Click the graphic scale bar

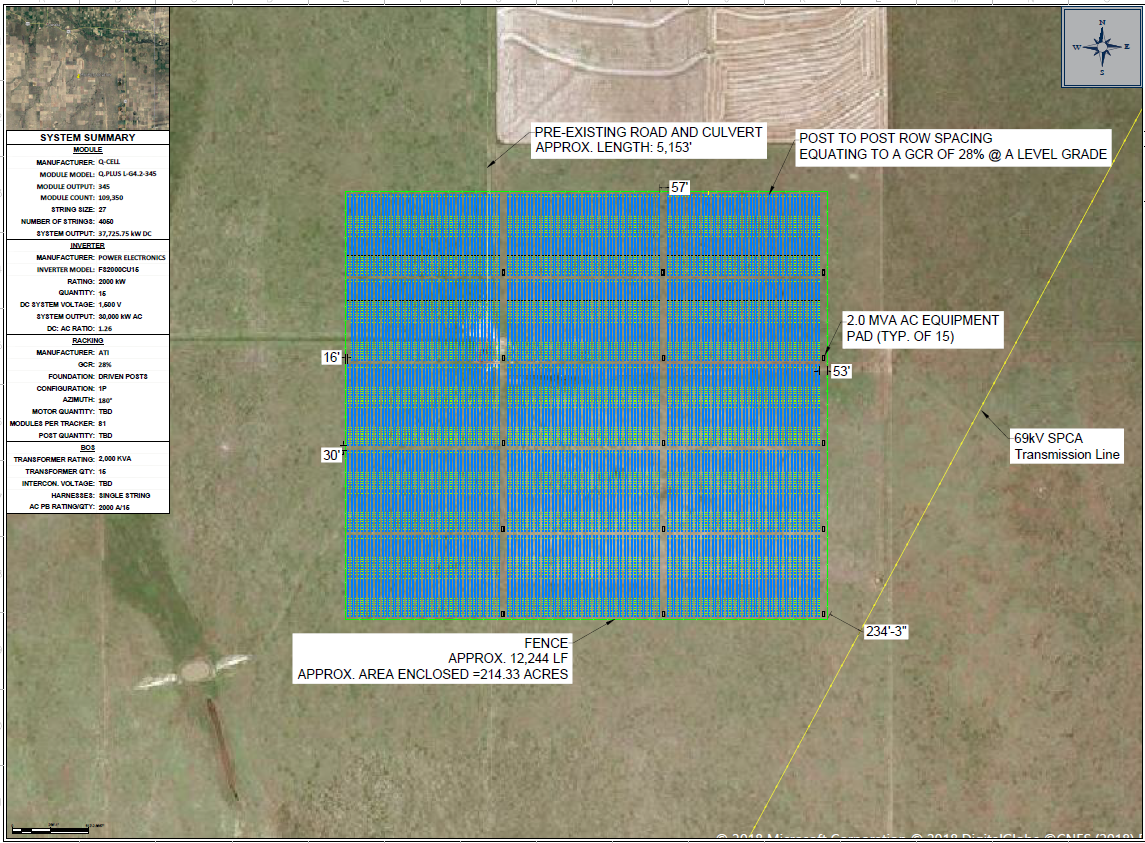coord(55,829)
